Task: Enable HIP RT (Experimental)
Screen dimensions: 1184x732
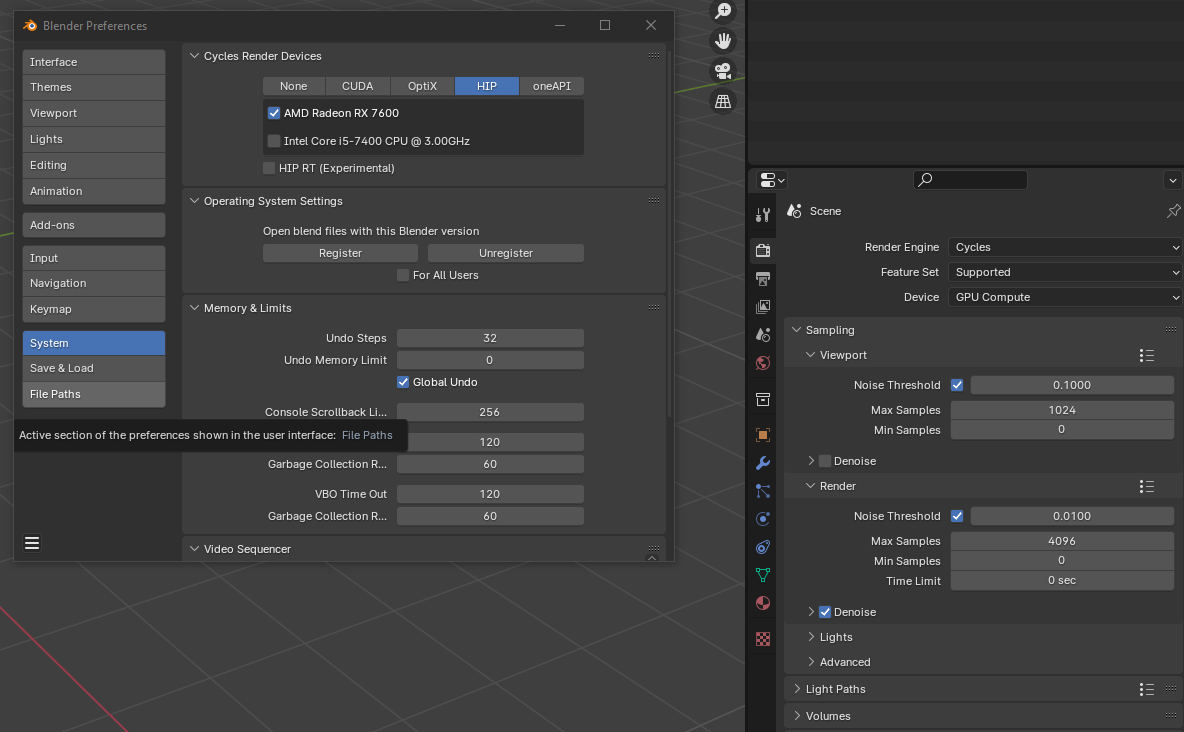Action: point(268,168)
